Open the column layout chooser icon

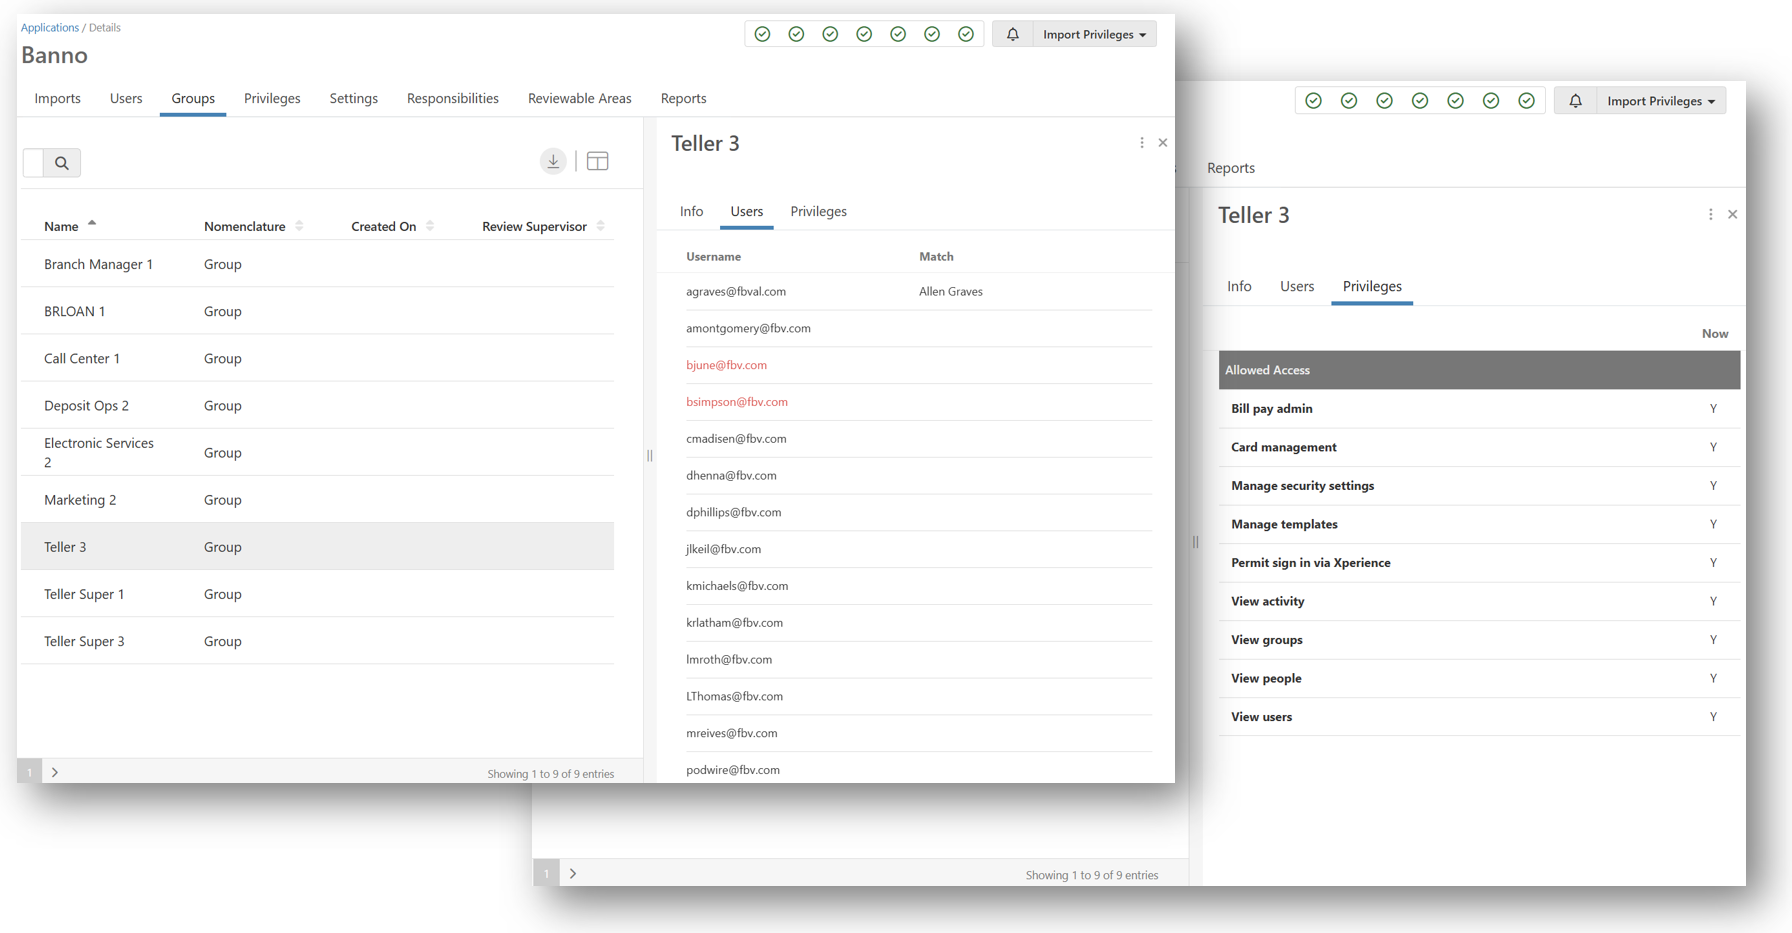tap(597, 161)
